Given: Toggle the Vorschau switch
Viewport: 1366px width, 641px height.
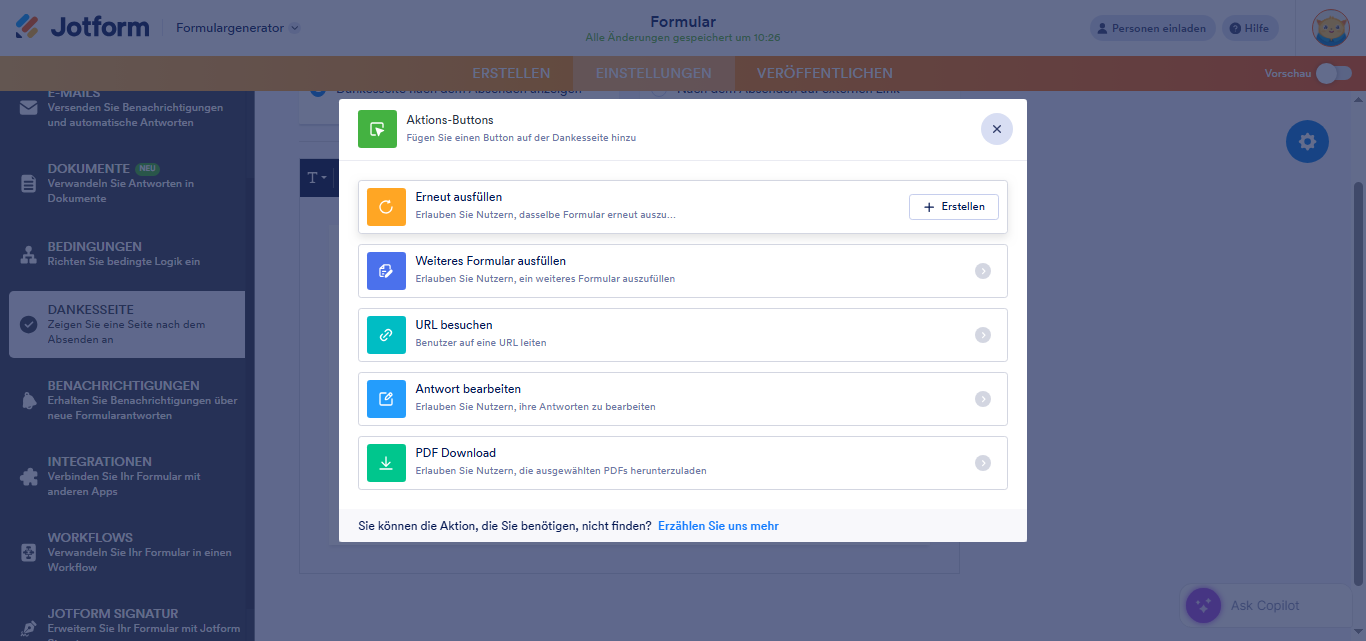Looking at the screenshot, I should click(x=1334, y=73).
